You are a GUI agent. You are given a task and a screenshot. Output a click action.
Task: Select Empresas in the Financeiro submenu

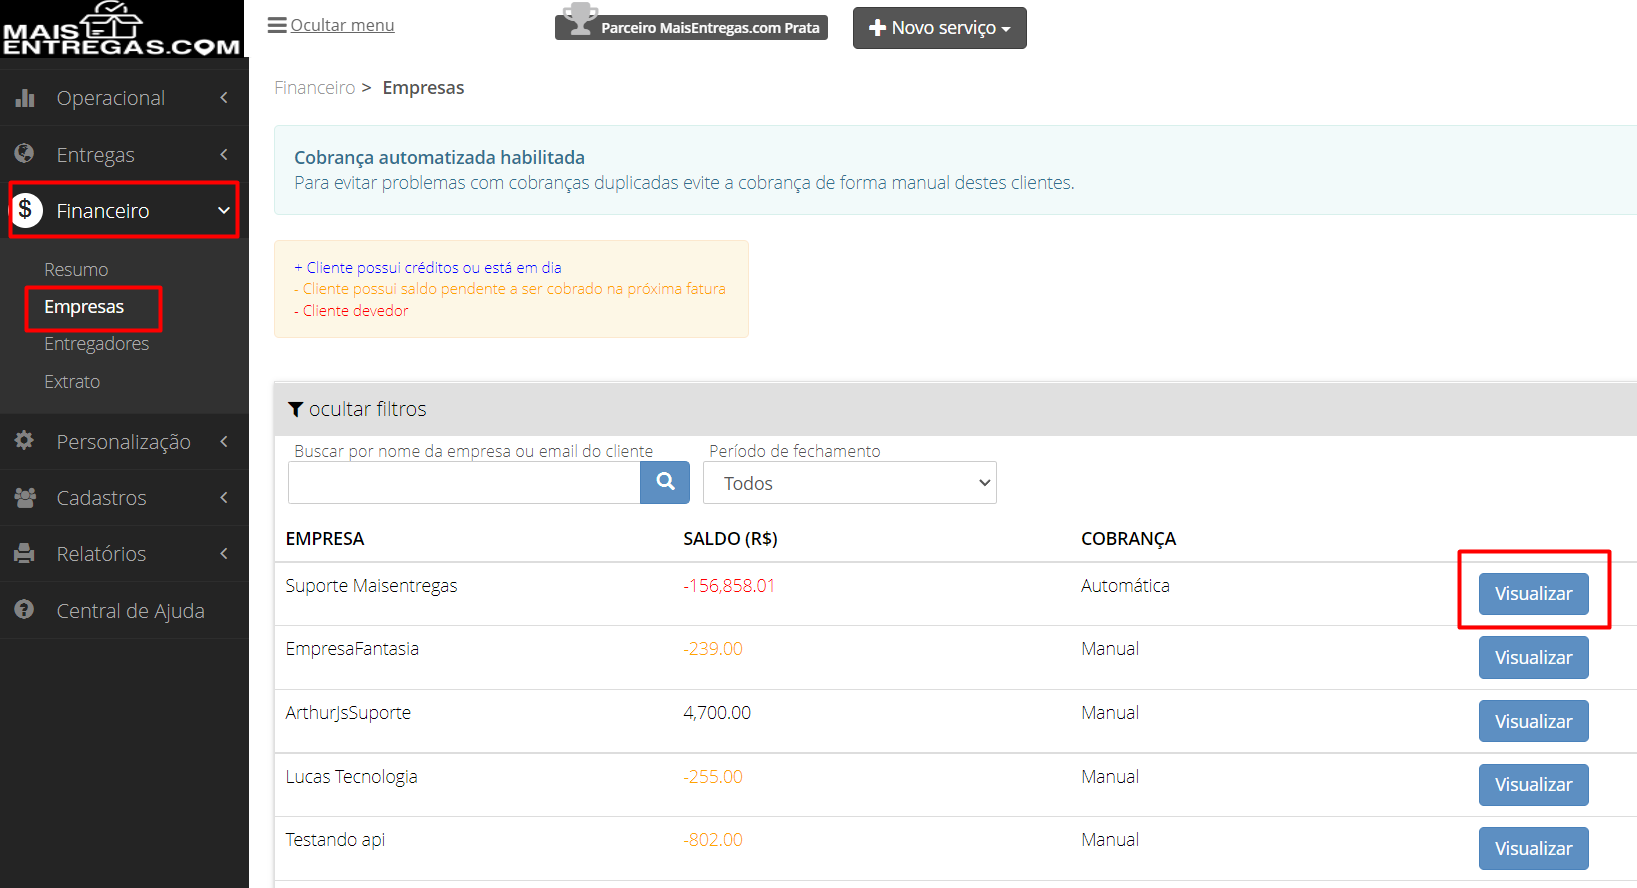pyautogui.click(x=84, y=307)
